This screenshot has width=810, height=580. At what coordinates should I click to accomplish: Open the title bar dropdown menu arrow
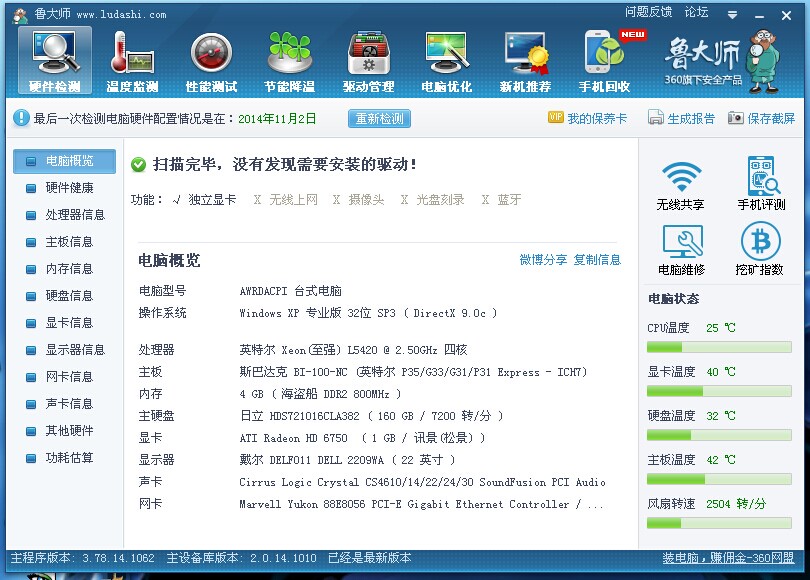733,15
